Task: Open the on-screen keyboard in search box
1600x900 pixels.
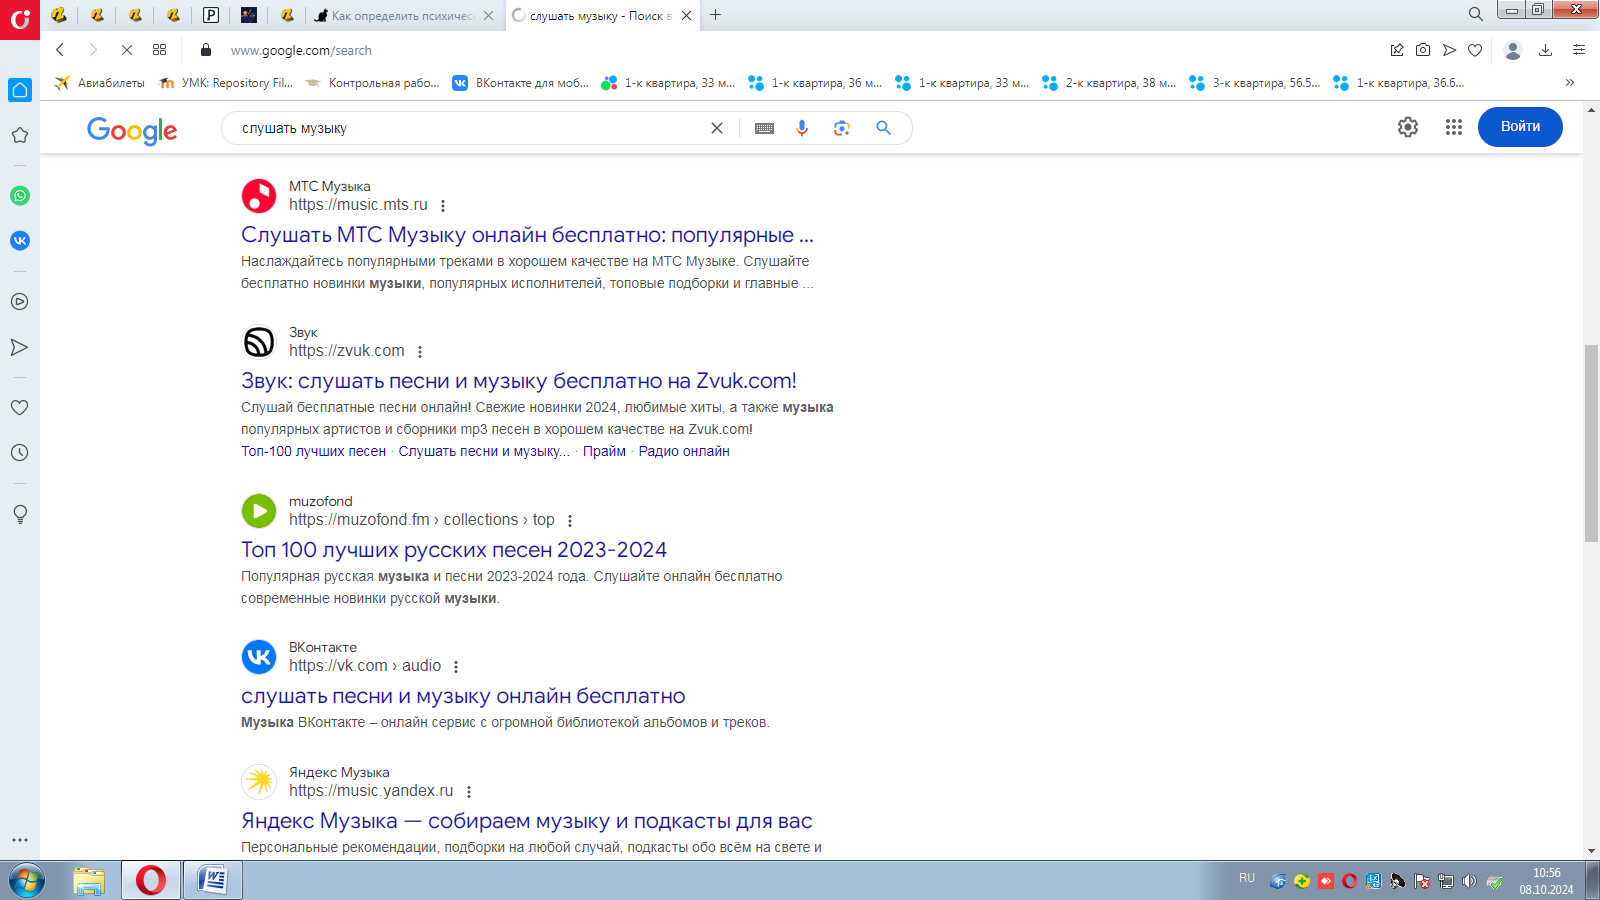Action: pos(764,128)
